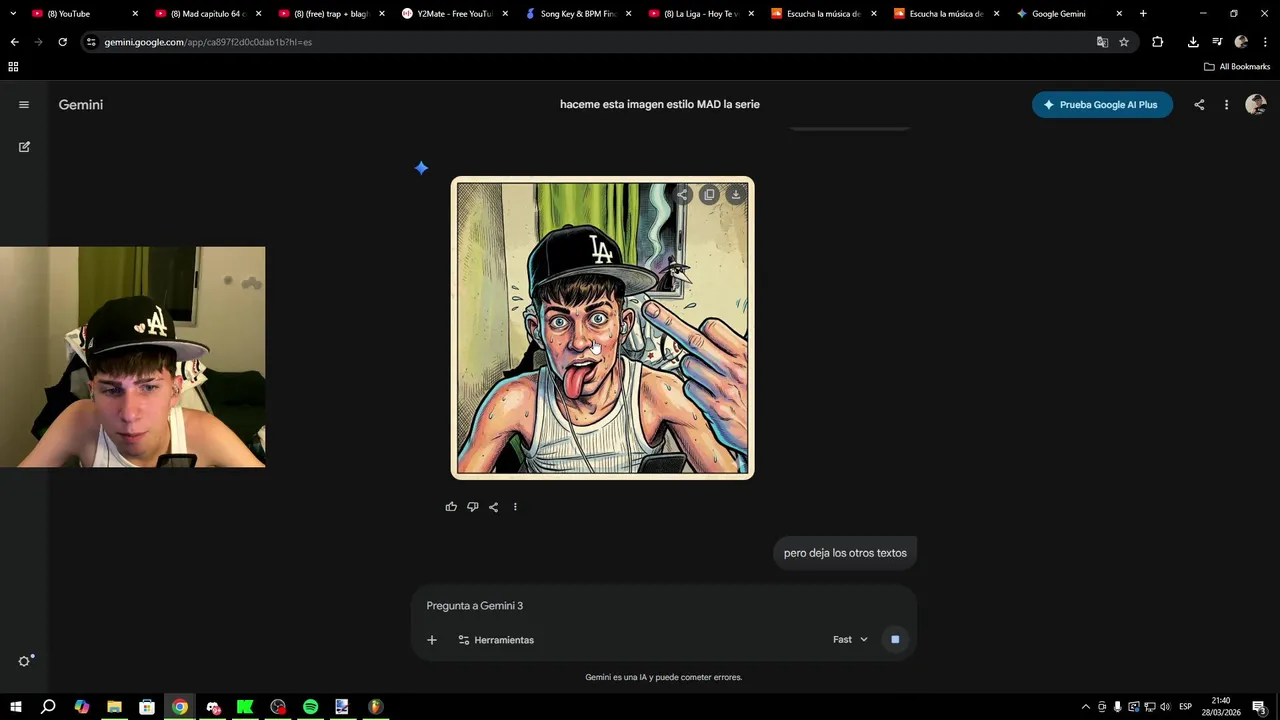Translate this page via address bar icon

[1102, 42]
